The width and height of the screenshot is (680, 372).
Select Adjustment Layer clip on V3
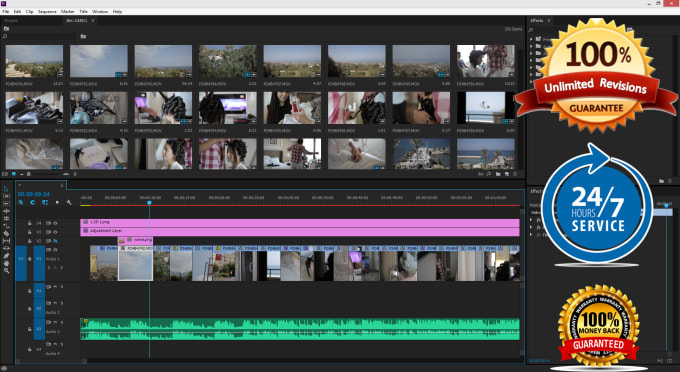pyautogui.click(x=300, y=232)
